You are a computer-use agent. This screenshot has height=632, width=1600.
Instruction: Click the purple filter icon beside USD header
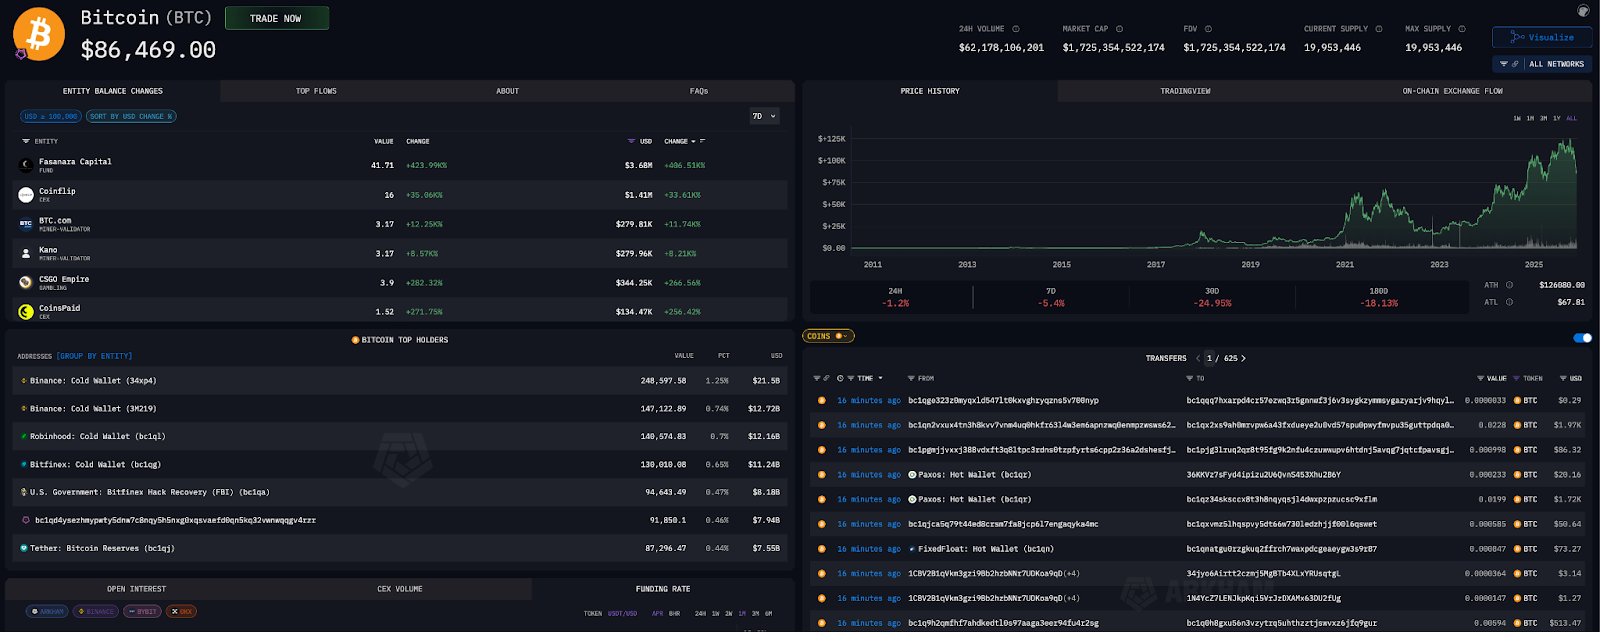pos(631,141)
